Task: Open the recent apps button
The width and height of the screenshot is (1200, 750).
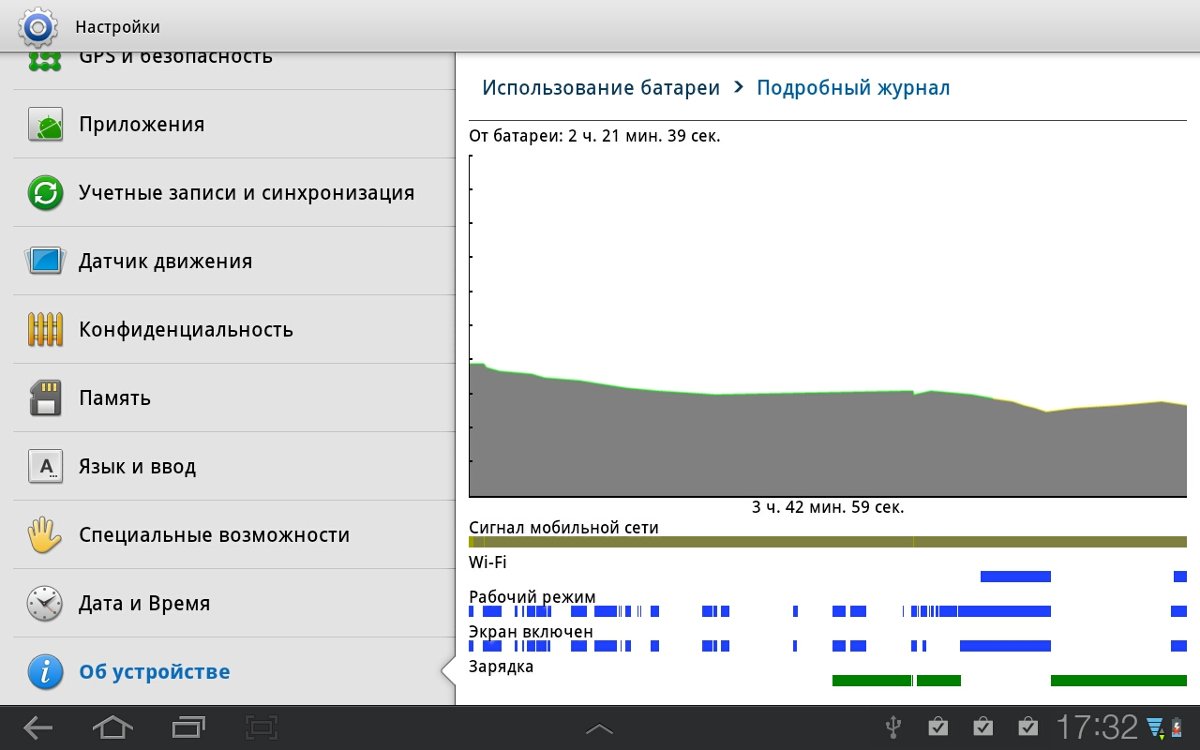Action: 188,727
